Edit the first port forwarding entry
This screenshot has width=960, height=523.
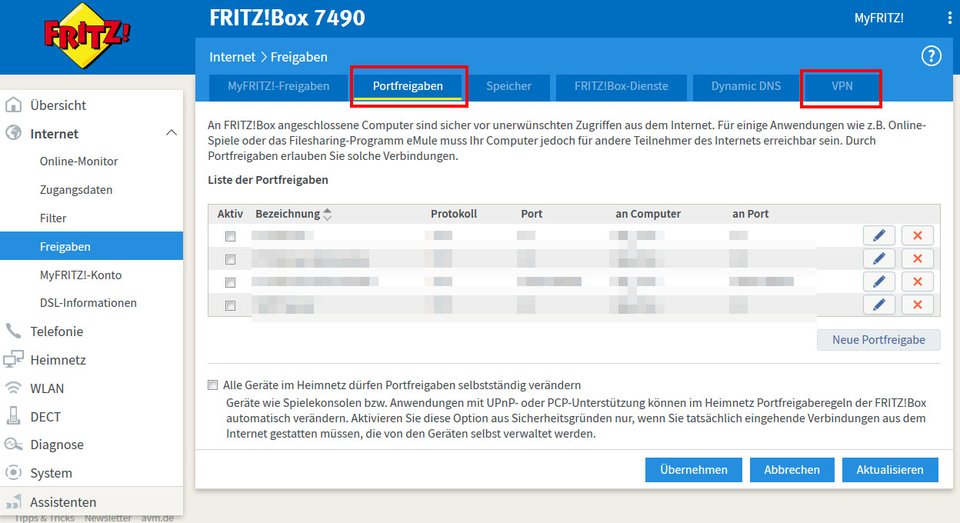[878, 235]
